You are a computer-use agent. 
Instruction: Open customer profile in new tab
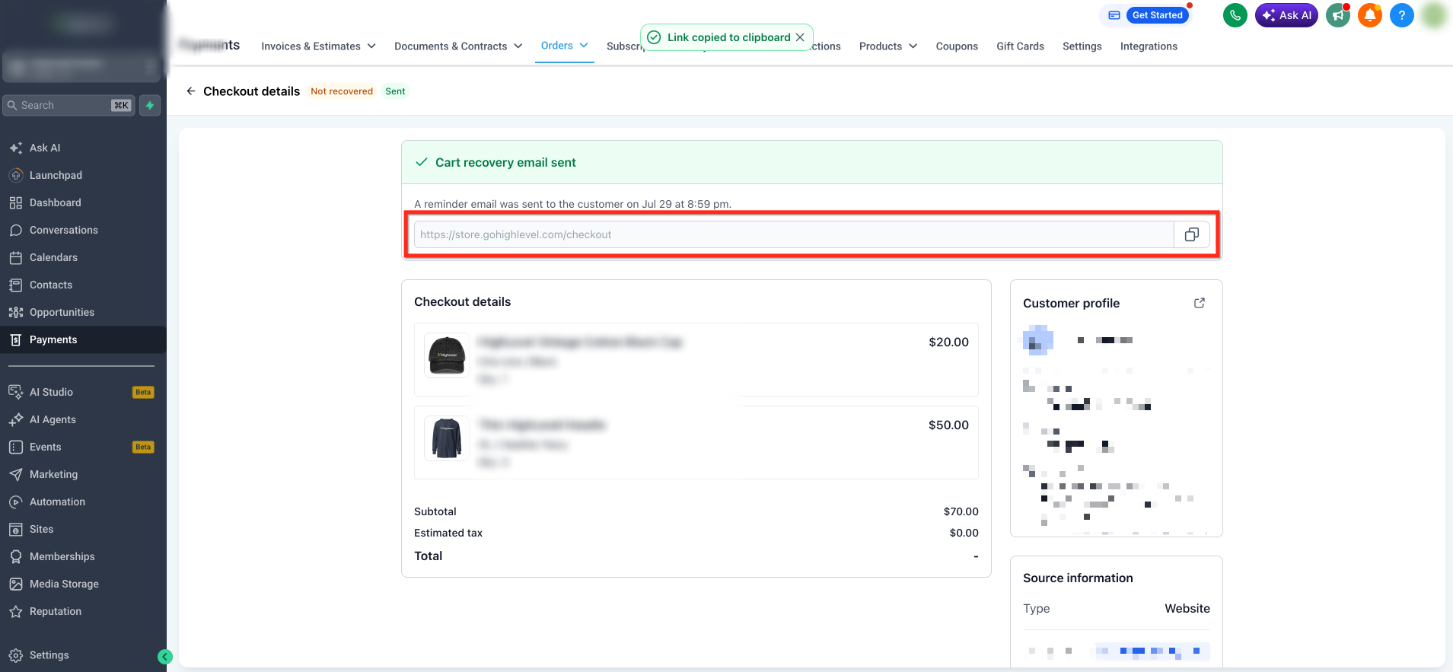point(1200,303)
